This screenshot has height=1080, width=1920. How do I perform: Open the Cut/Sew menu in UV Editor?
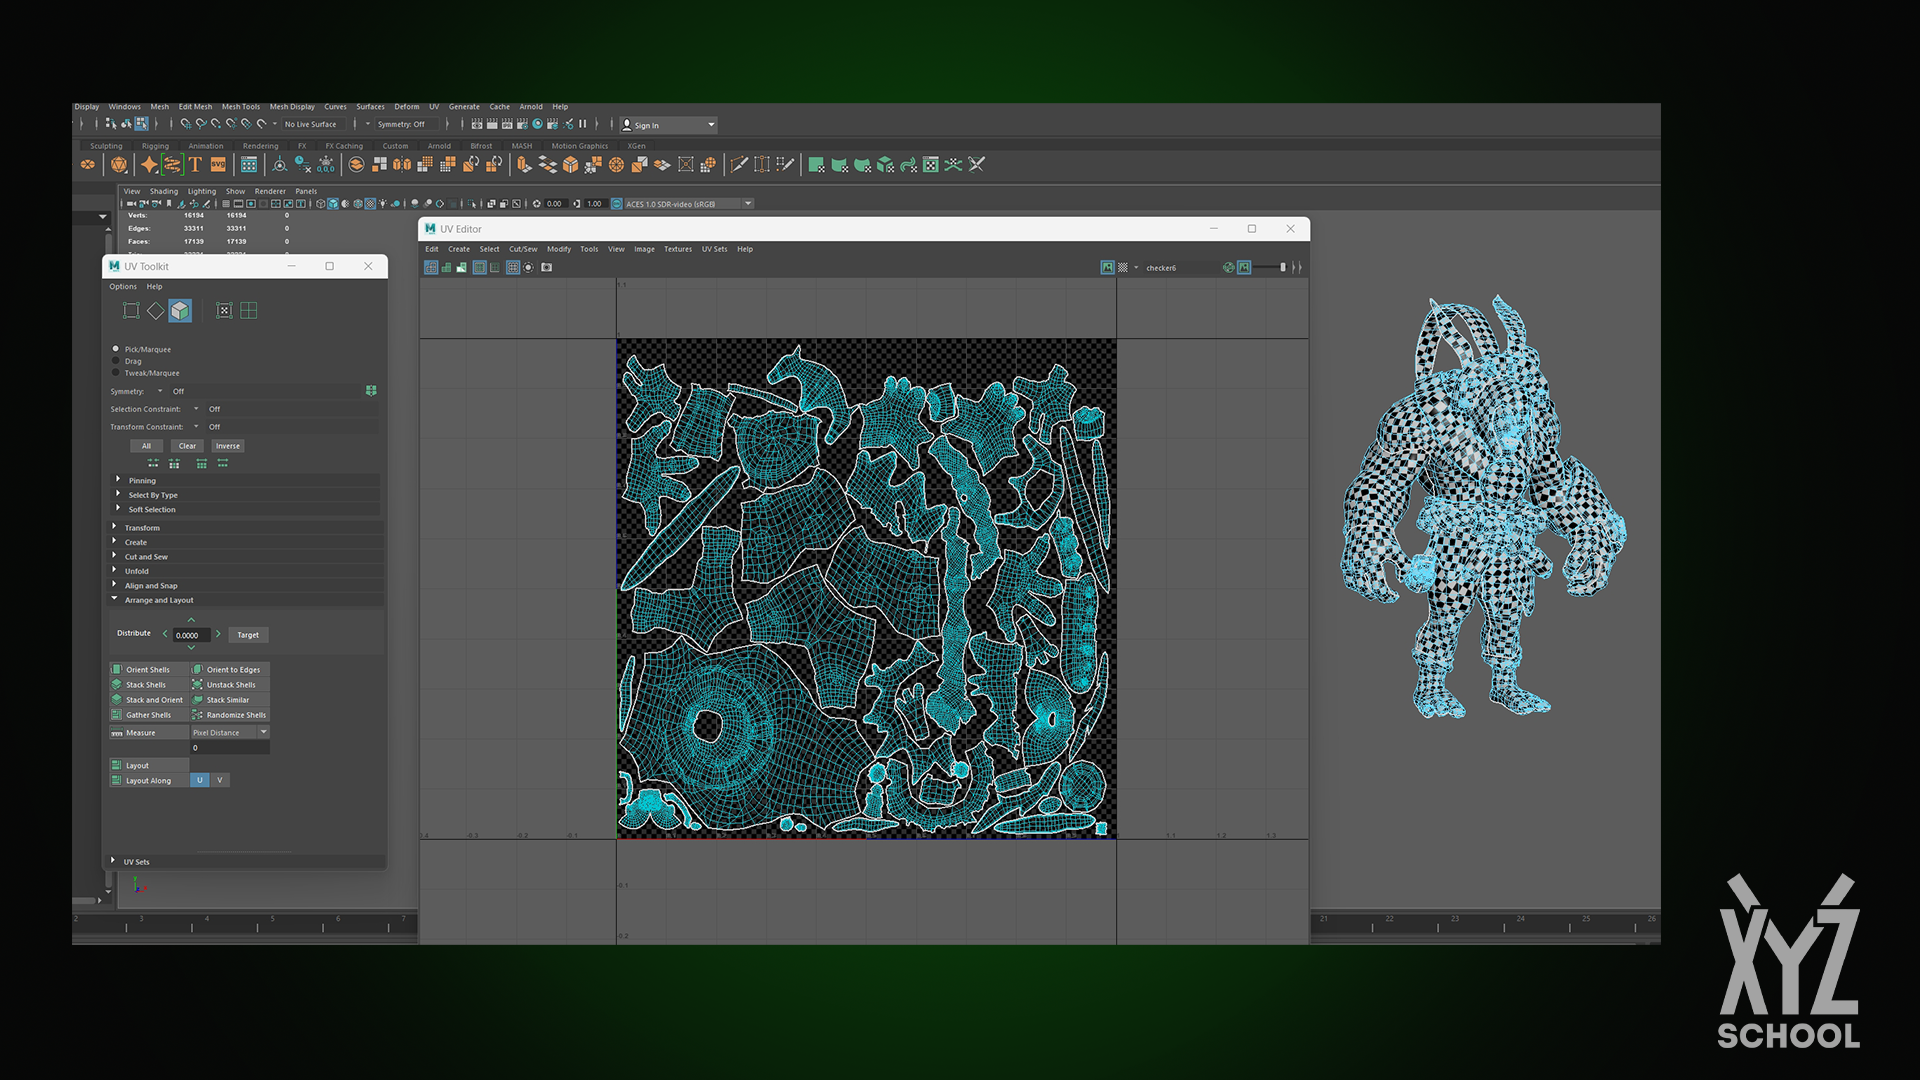(523, 249)
